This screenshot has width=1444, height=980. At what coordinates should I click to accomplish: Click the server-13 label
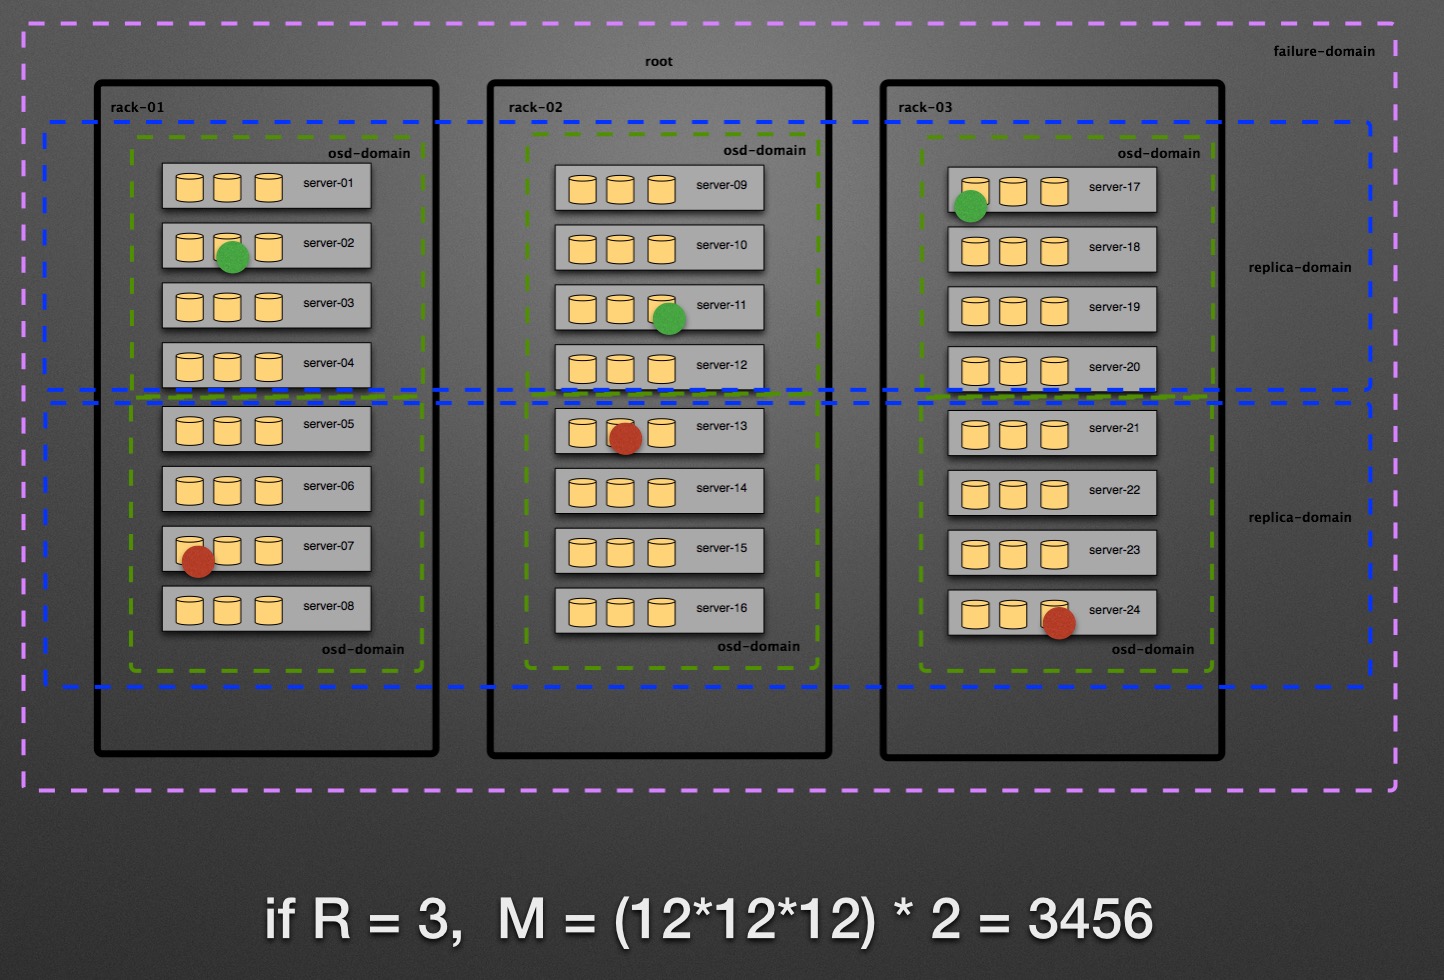tap(721, 426)
